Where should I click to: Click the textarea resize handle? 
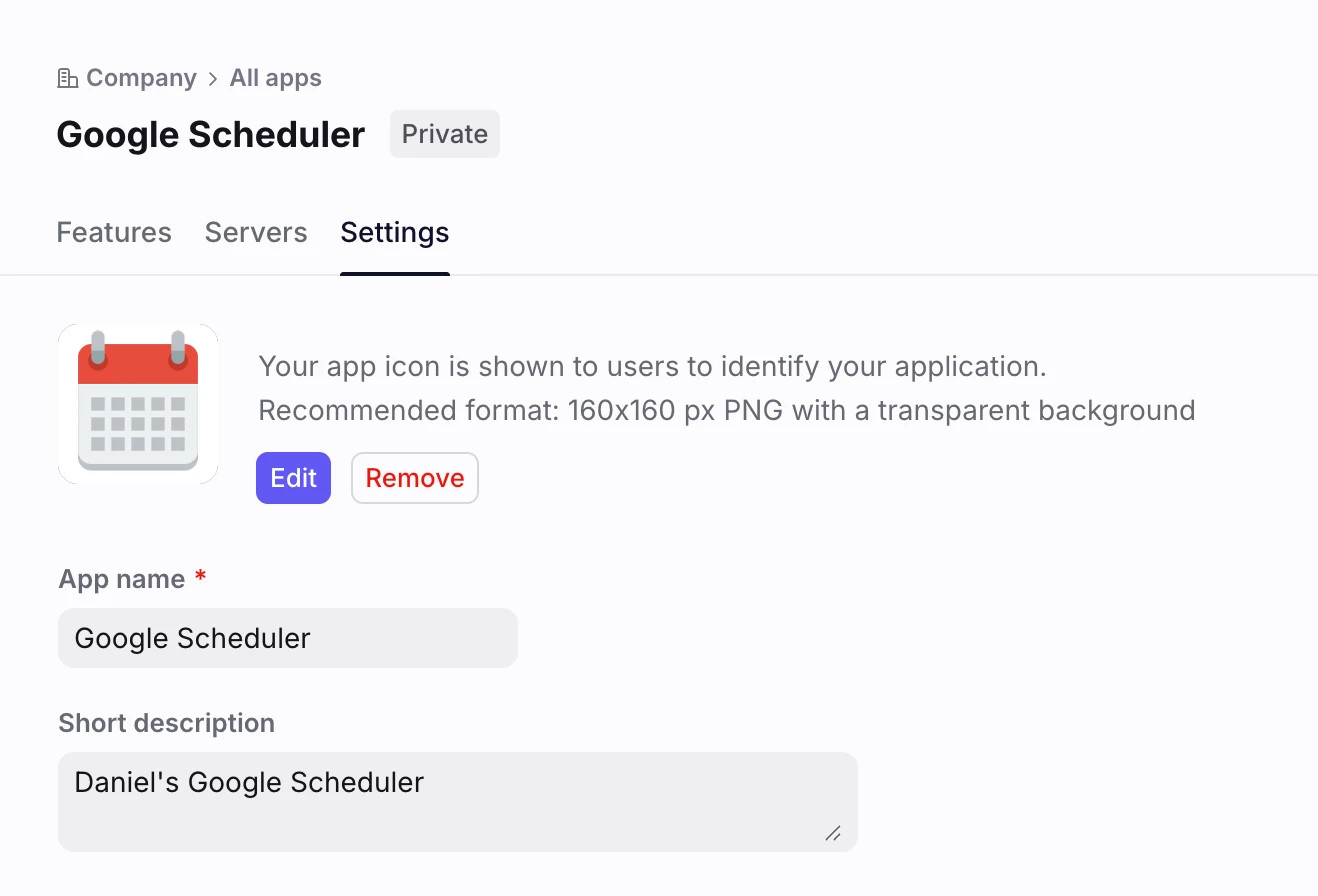[833, 833]
